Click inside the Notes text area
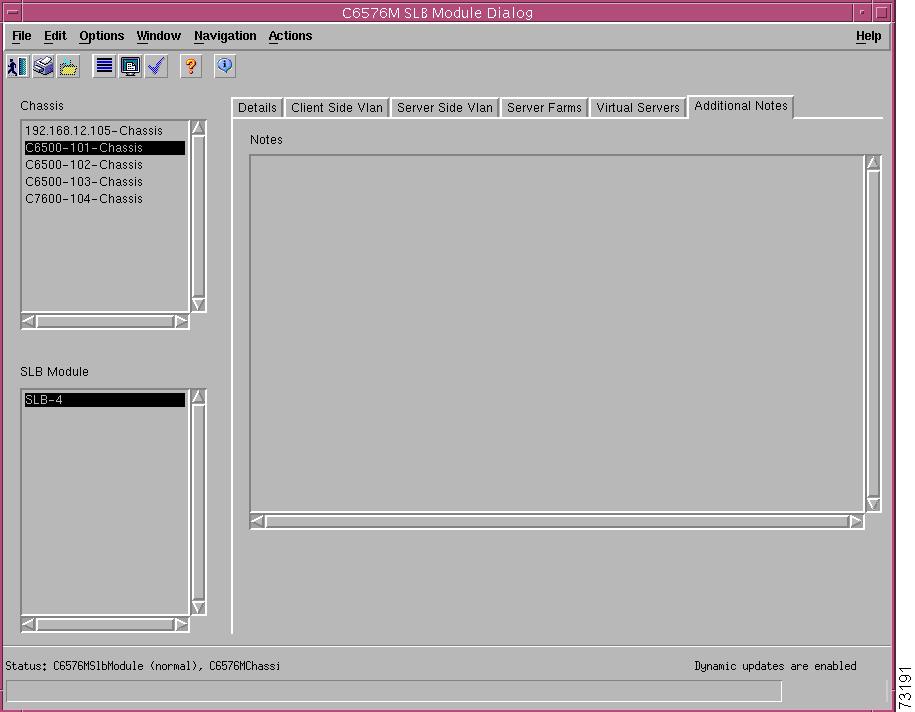The image size is (915, 712). tap(556, 333)
